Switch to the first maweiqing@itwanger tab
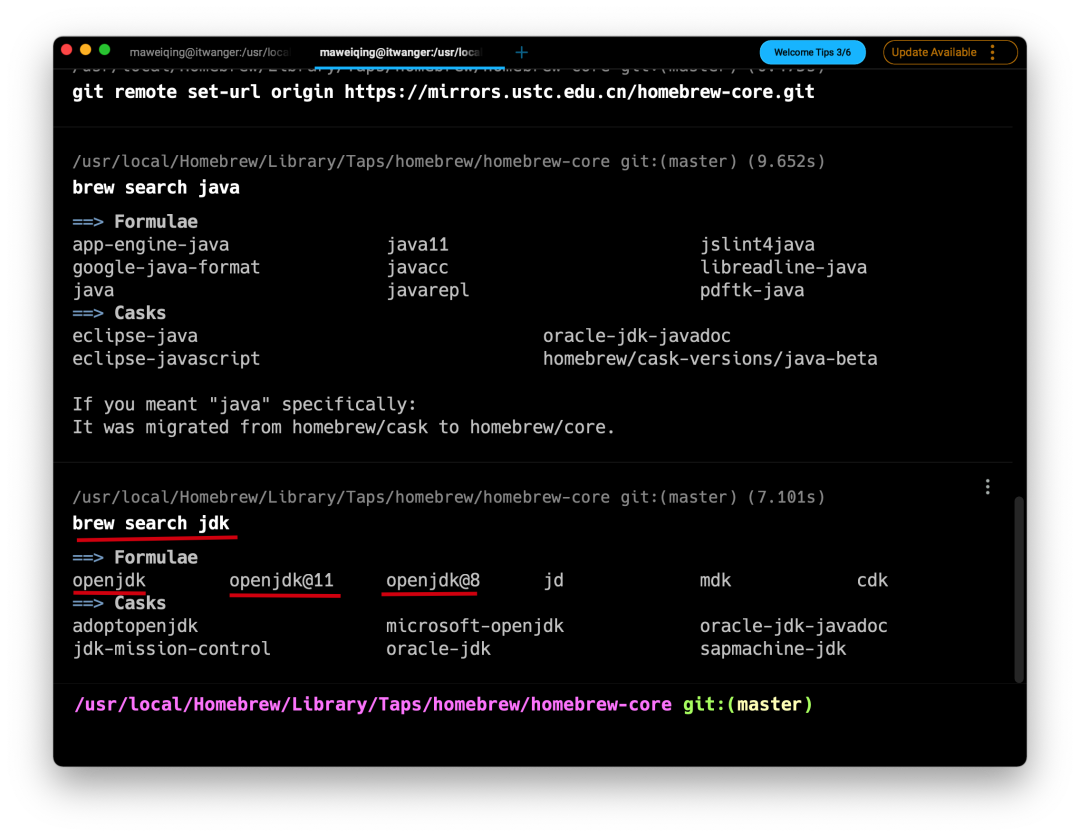 pos(209,52)
